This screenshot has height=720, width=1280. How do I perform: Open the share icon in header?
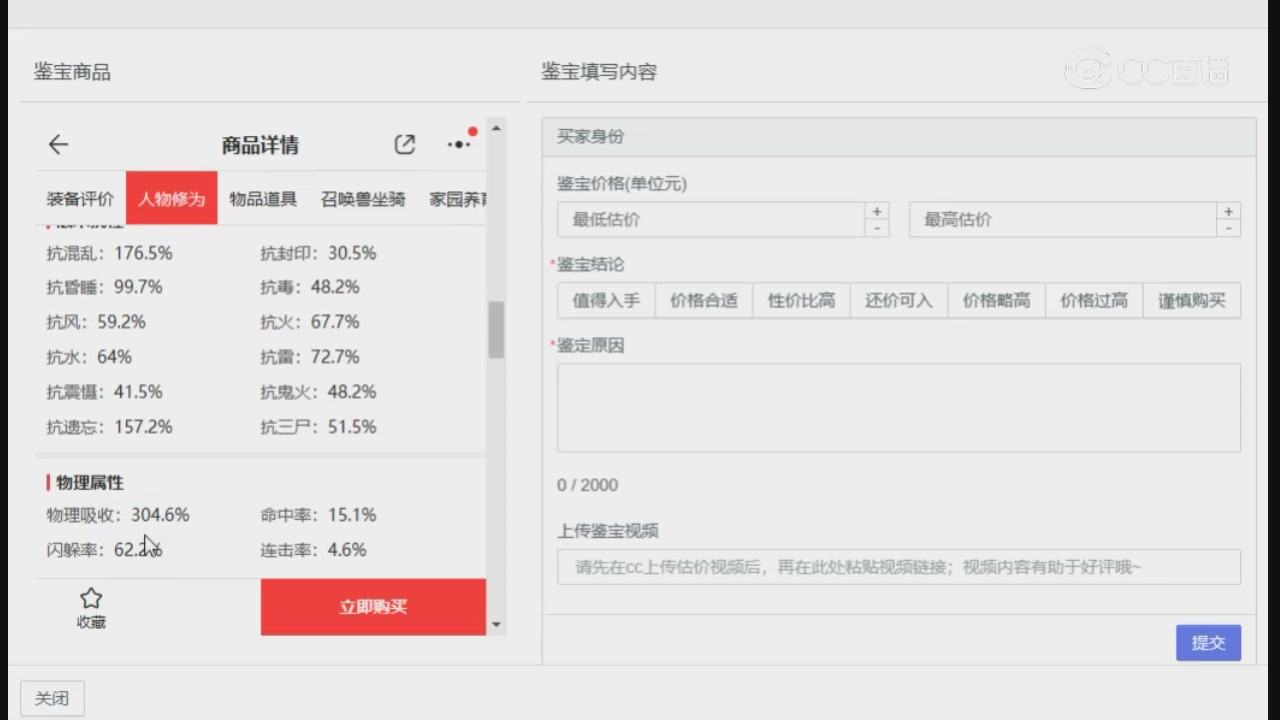pos(404,145)
